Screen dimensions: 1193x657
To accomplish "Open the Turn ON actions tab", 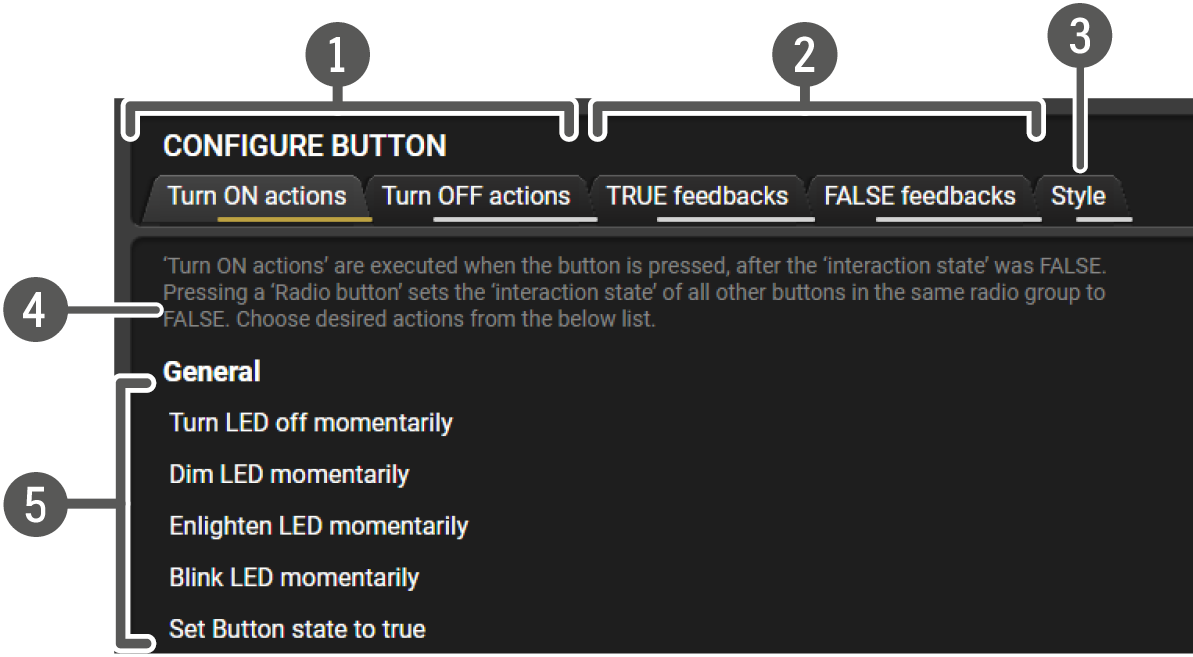I will pos(256,196).
